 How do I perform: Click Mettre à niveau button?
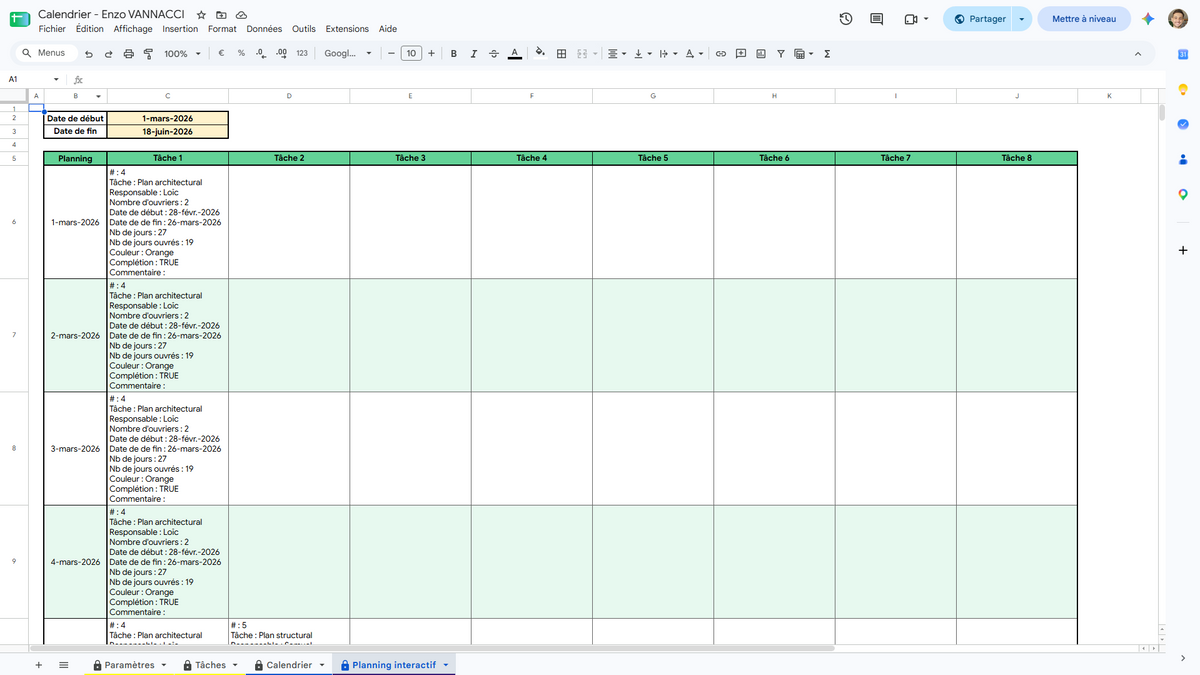tap(1084, 19)
